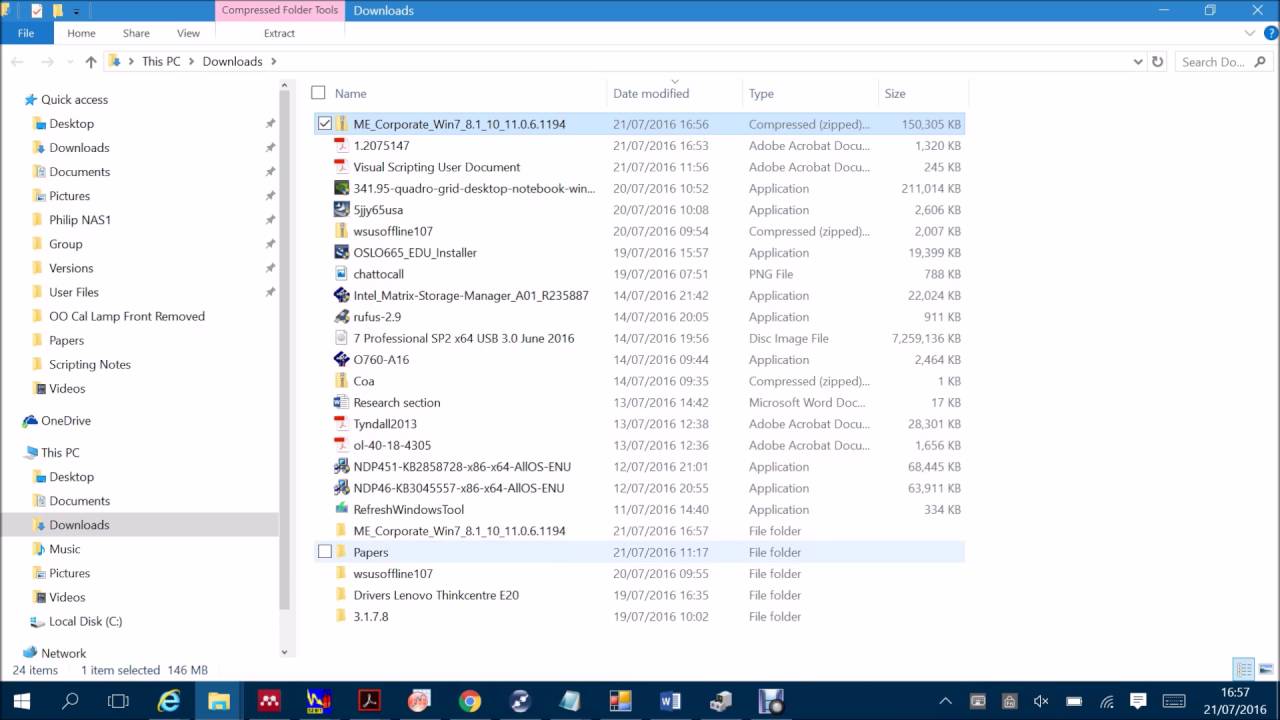Click the Intel_Matrix-Storage-Manager installer icon

coord(340,296)
